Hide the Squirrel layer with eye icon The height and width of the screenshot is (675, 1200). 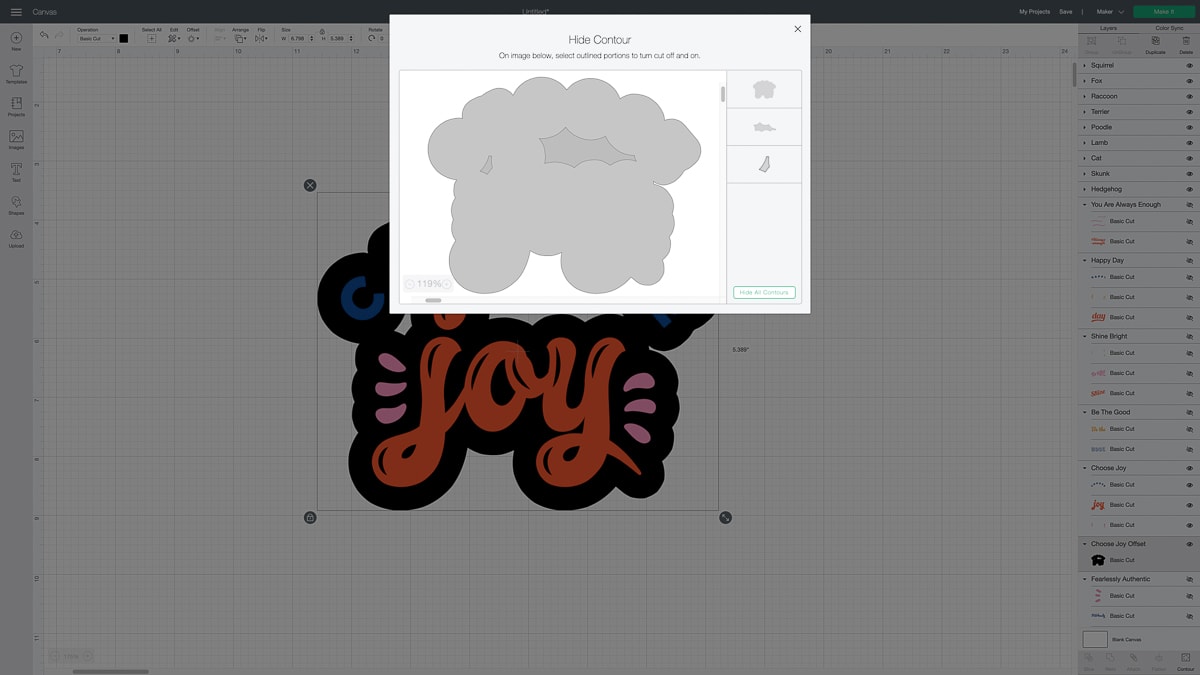click(1189, 65)
